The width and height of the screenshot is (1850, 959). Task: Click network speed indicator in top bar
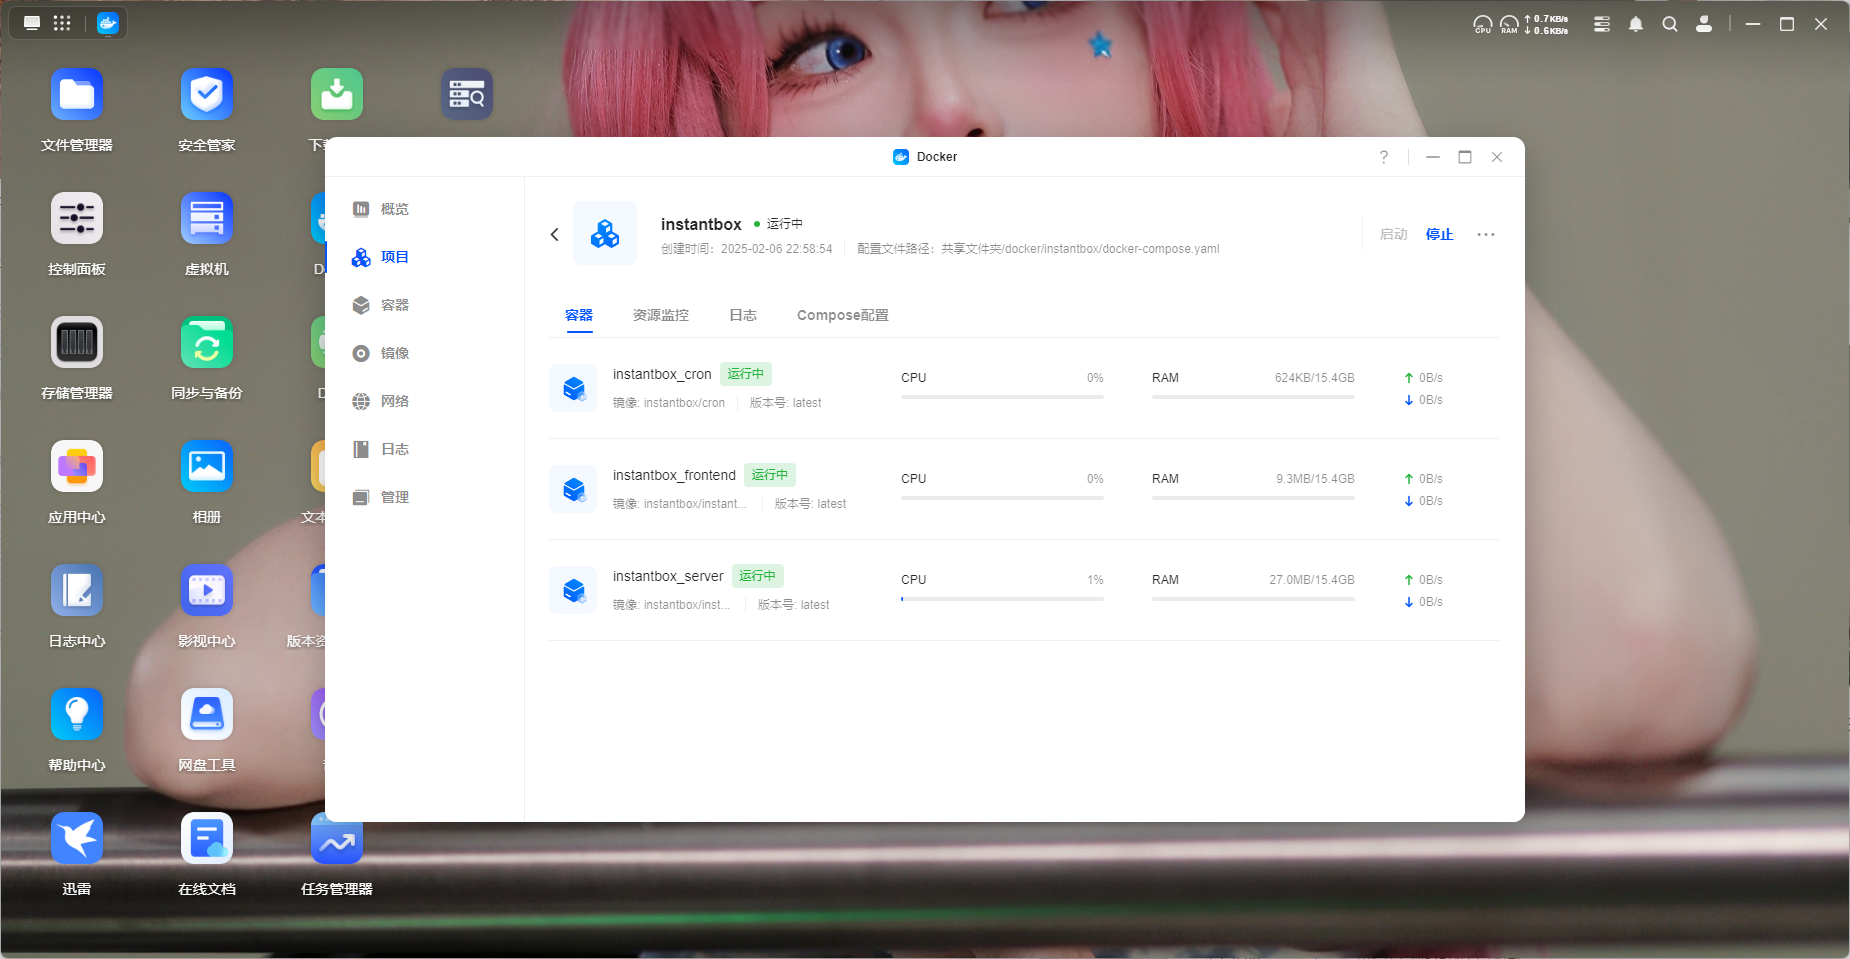coord(1546,24)
